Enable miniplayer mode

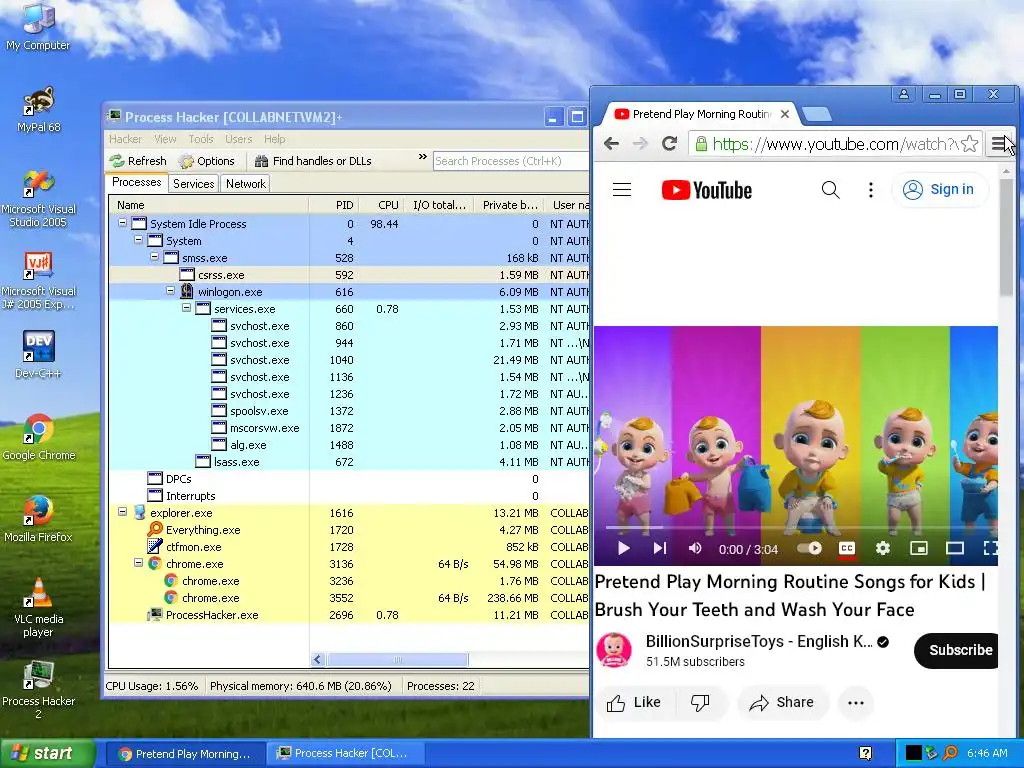click(919, 549)
